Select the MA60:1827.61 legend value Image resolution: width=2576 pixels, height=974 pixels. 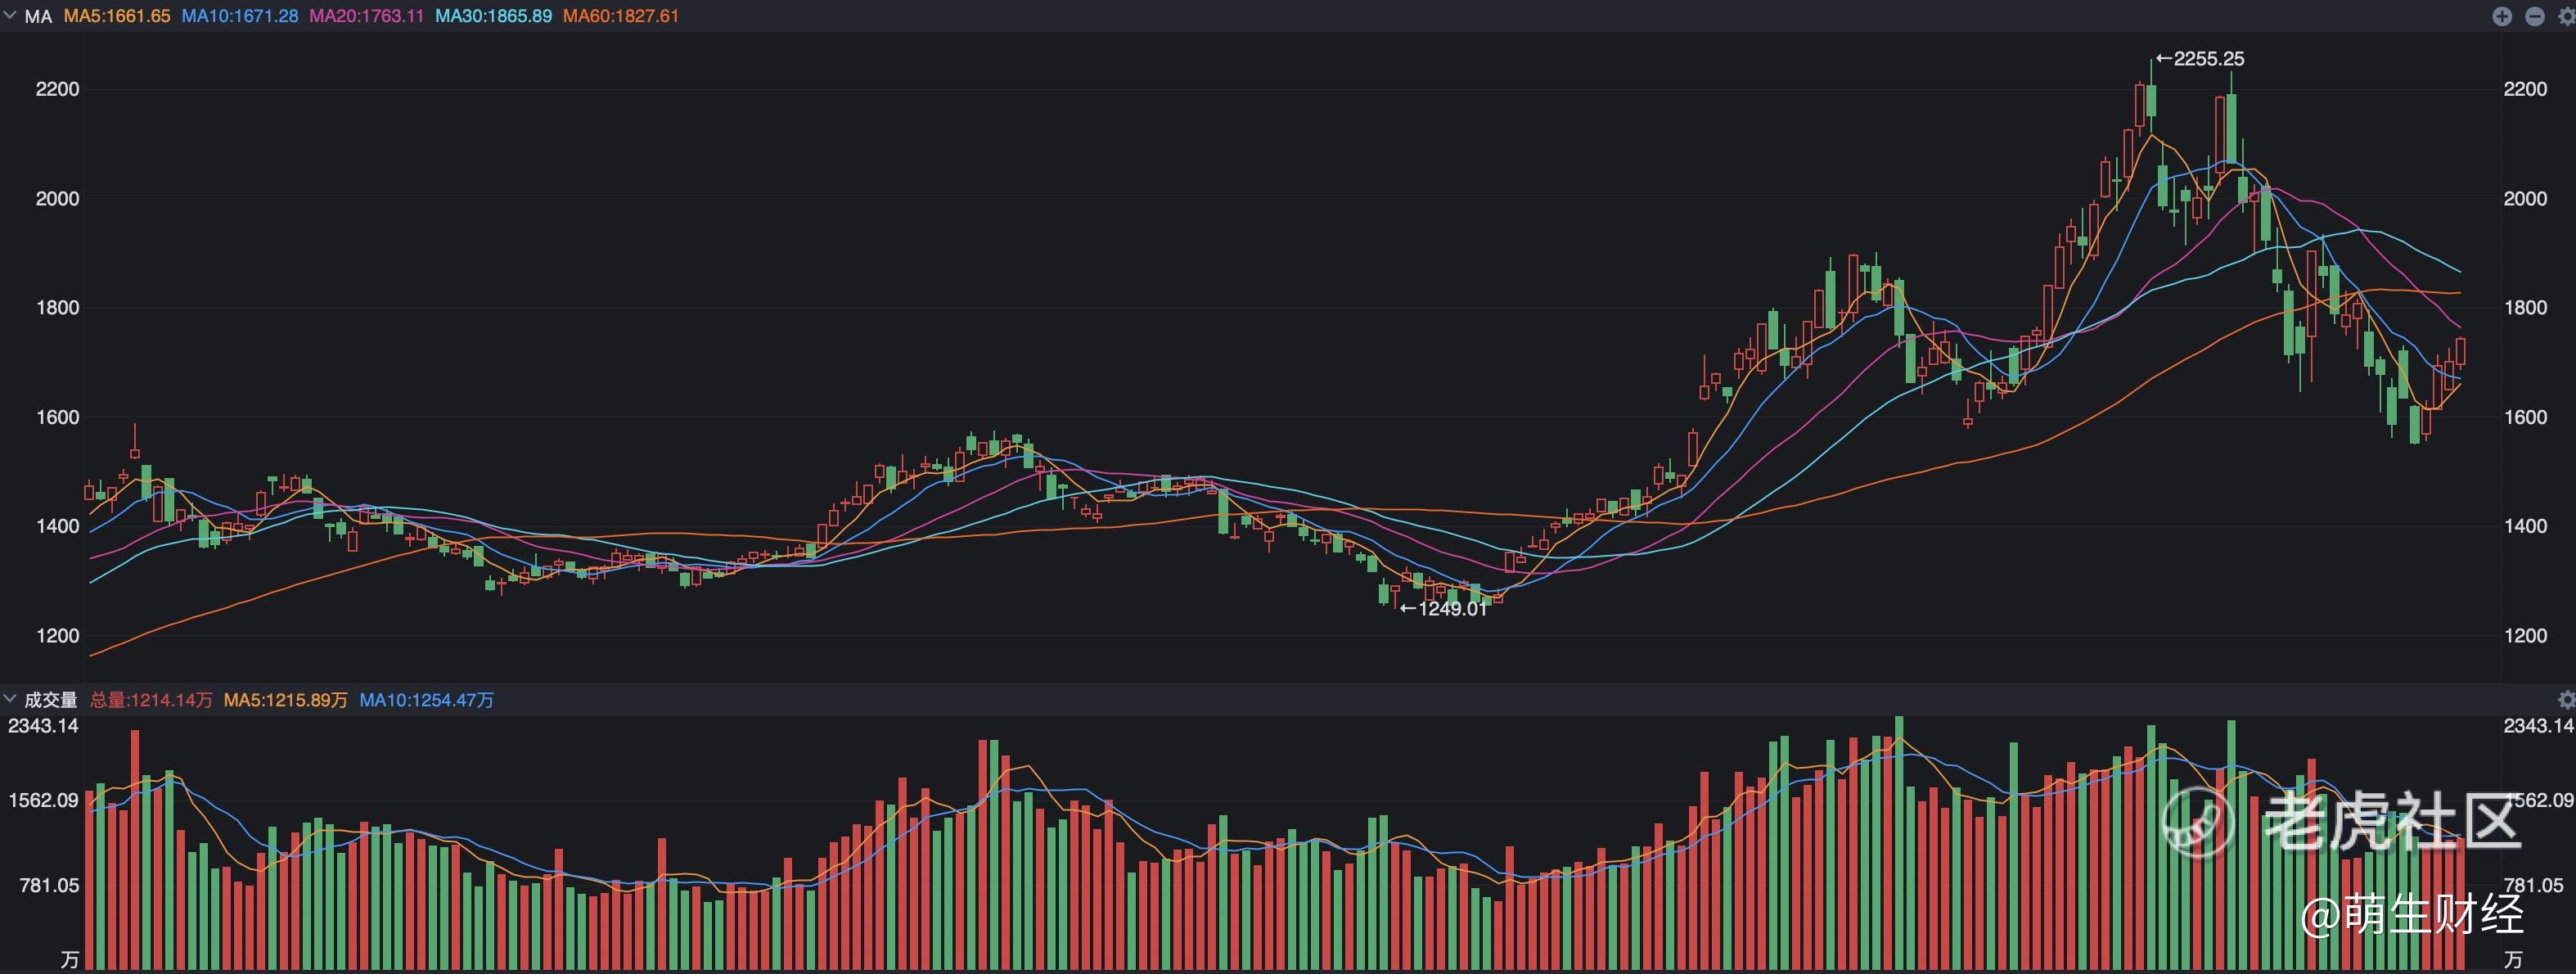[621, 17]
